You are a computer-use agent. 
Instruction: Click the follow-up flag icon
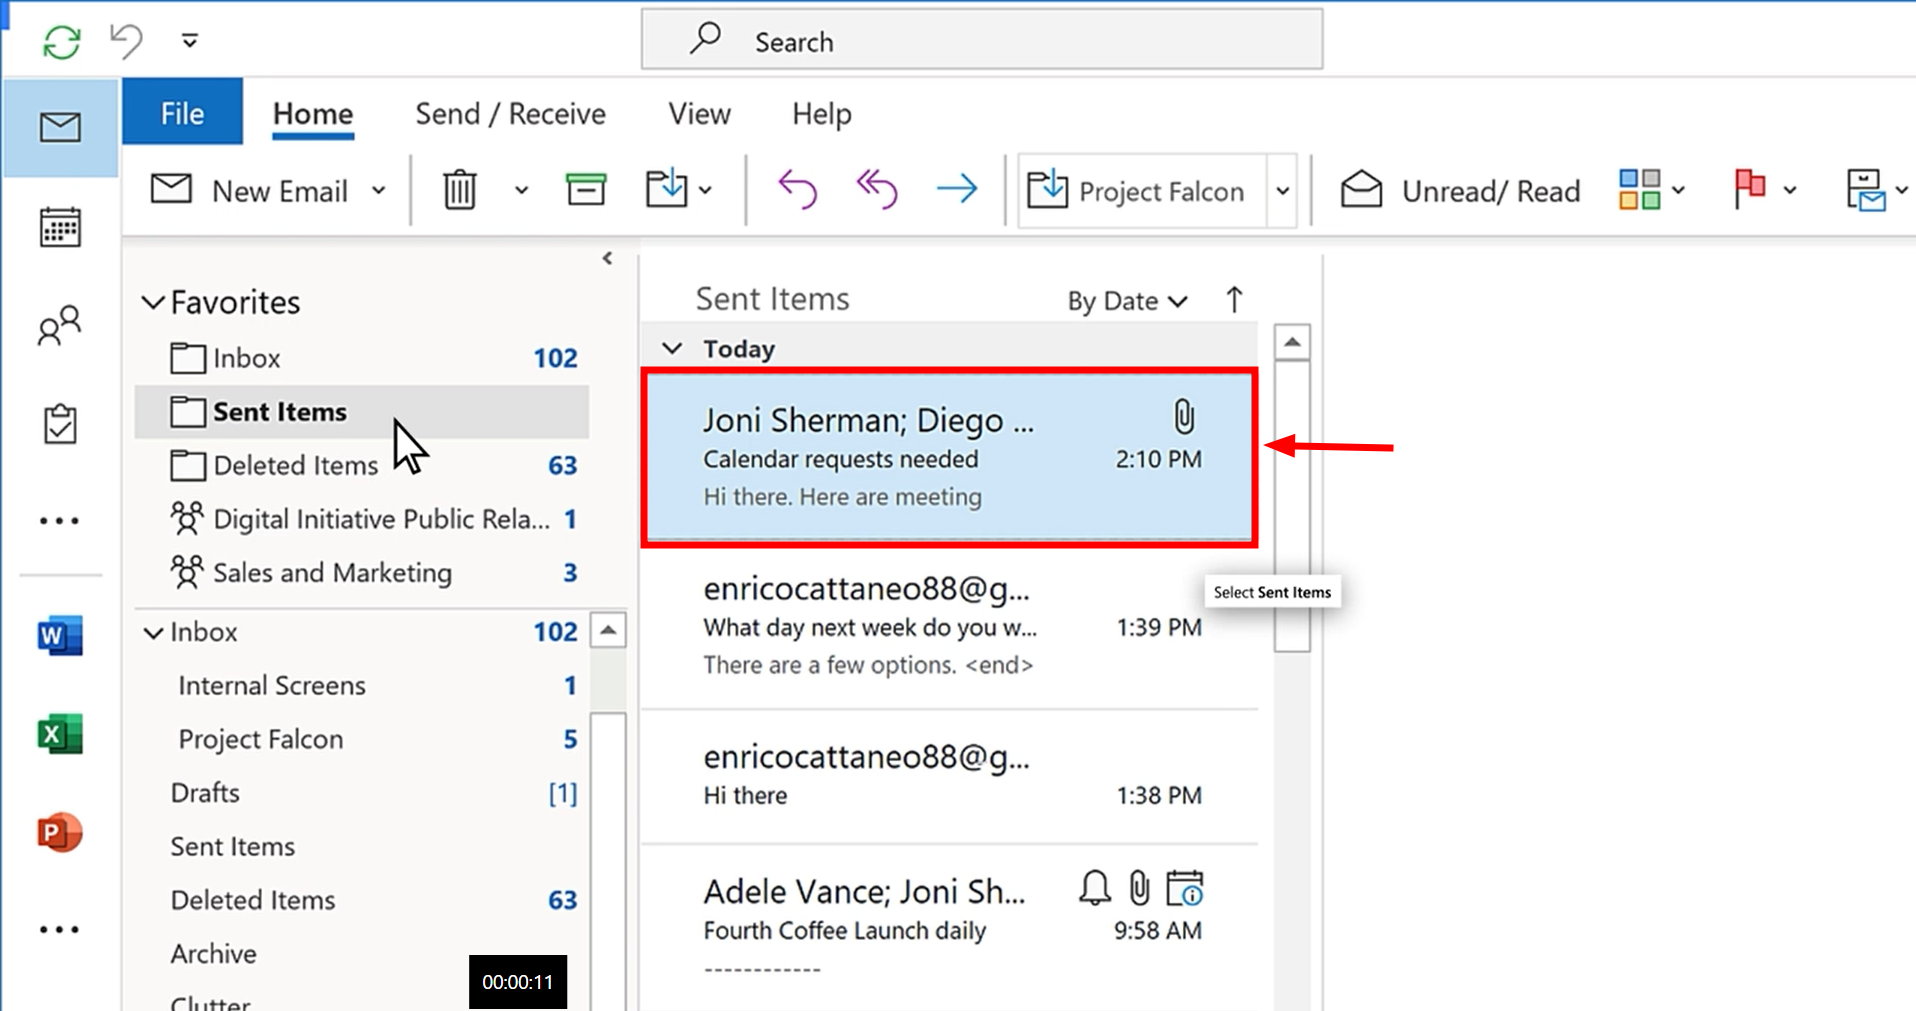pyautogui.click(x=1749, y=189)
